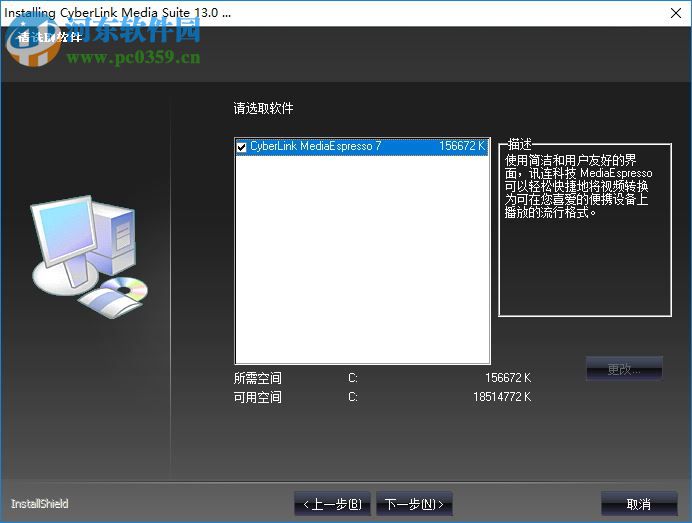Select the CyberLink MediaEspresso 7 list row
692x523 pixels.
[x=362, y=147]
